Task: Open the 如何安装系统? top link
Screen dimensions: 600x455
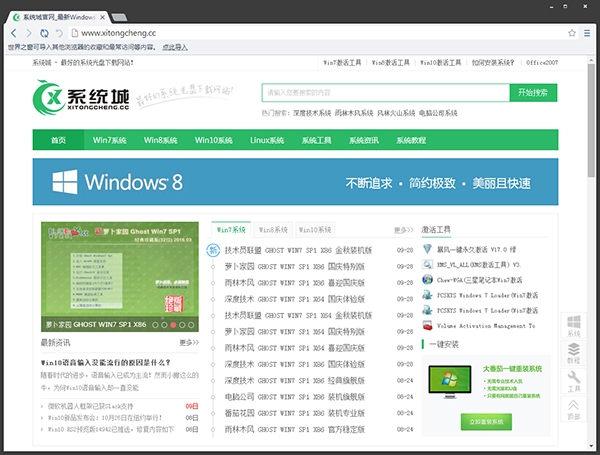Action: pos(493,62)
